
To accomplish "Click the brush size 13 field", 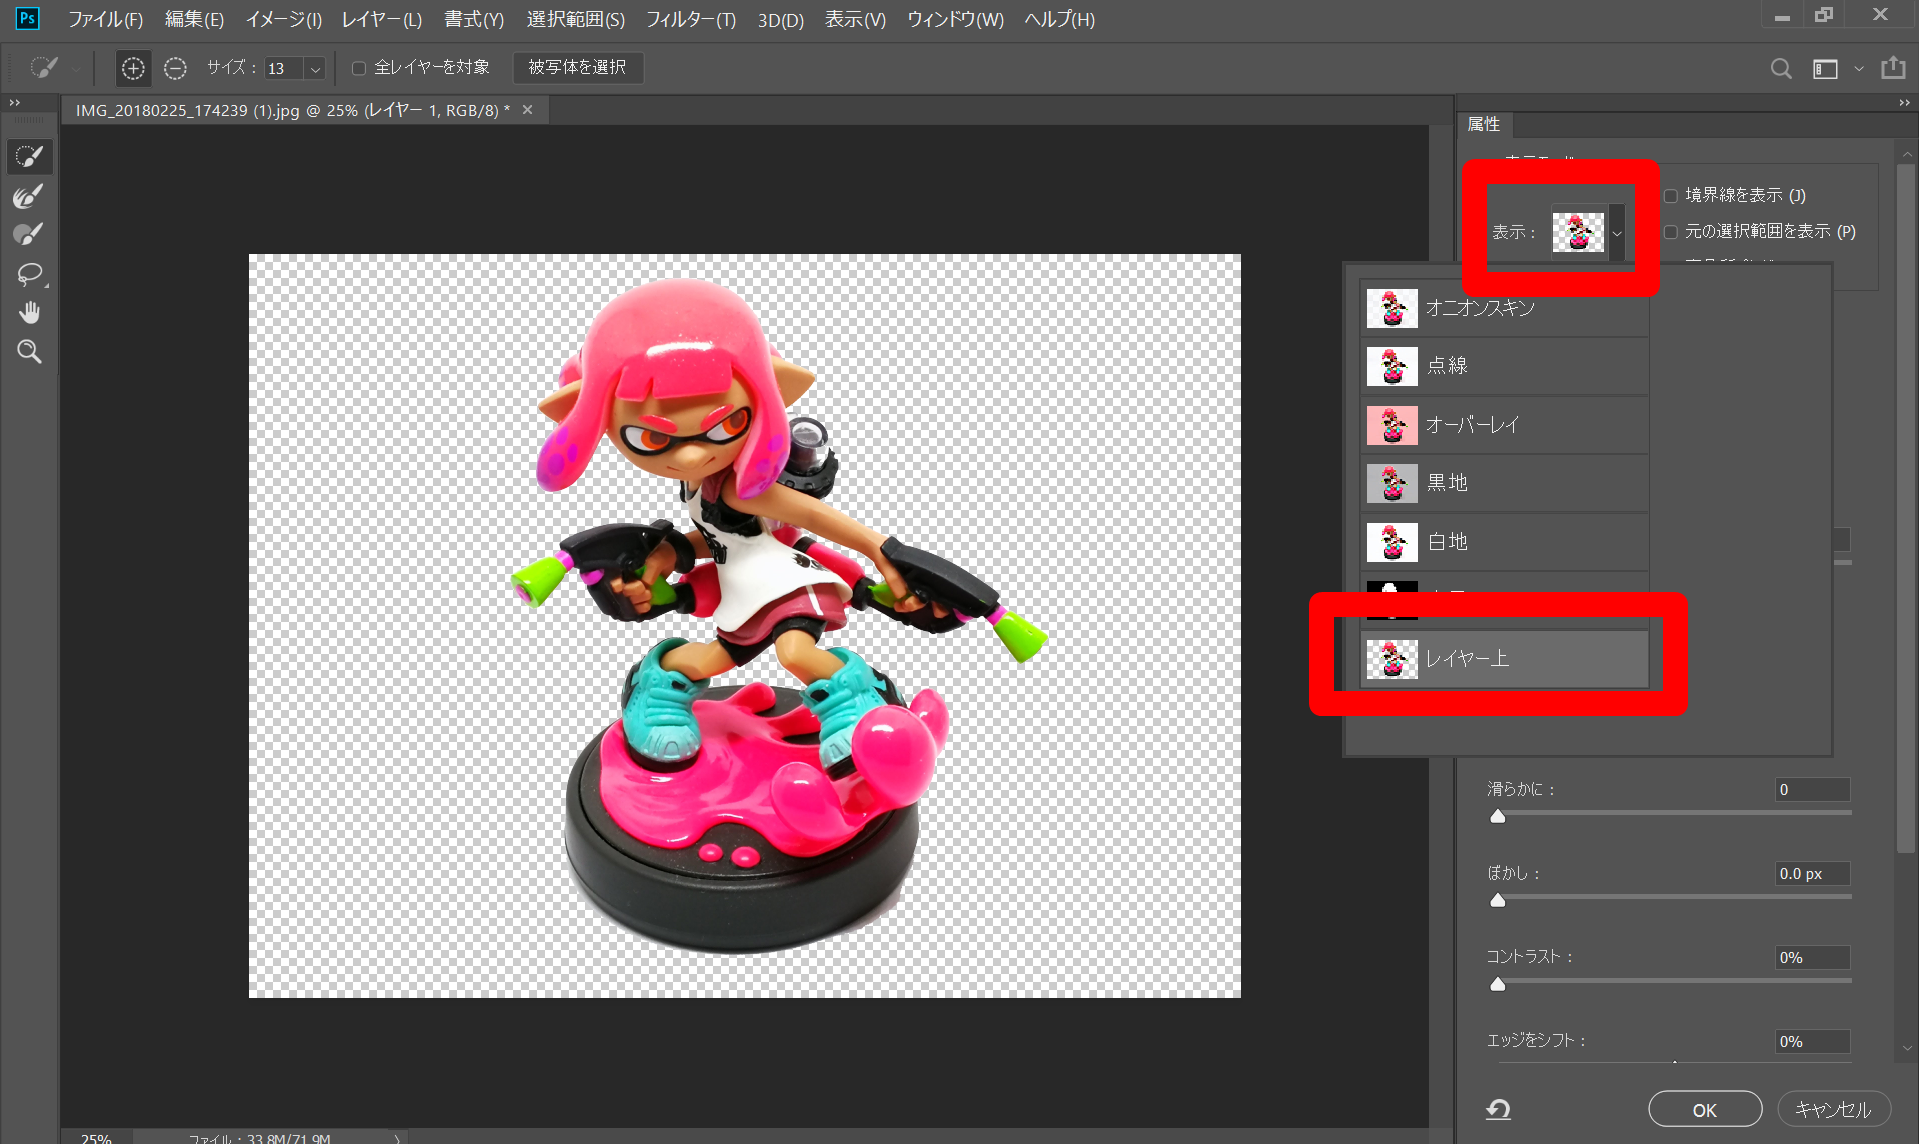I will 284,68.
